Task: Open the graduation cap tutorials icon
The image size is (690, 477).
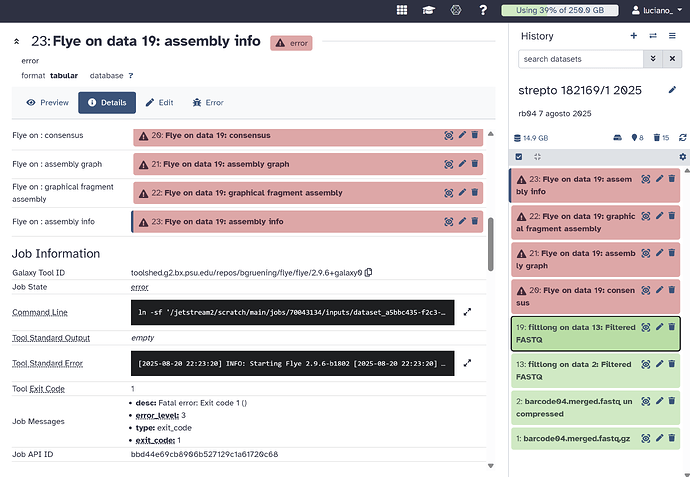Action: (429, 10)
